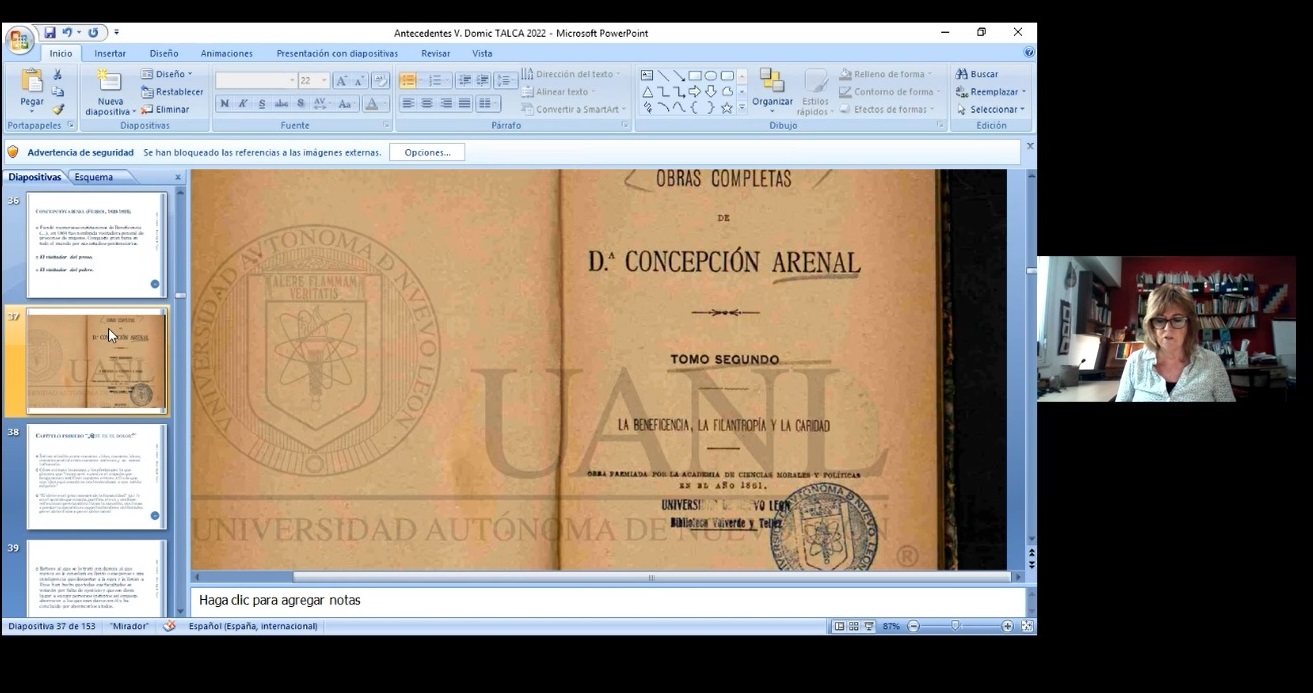The image size is (1313, 693).
Task: Click Restablecer slide button
Action: [172, 92]
